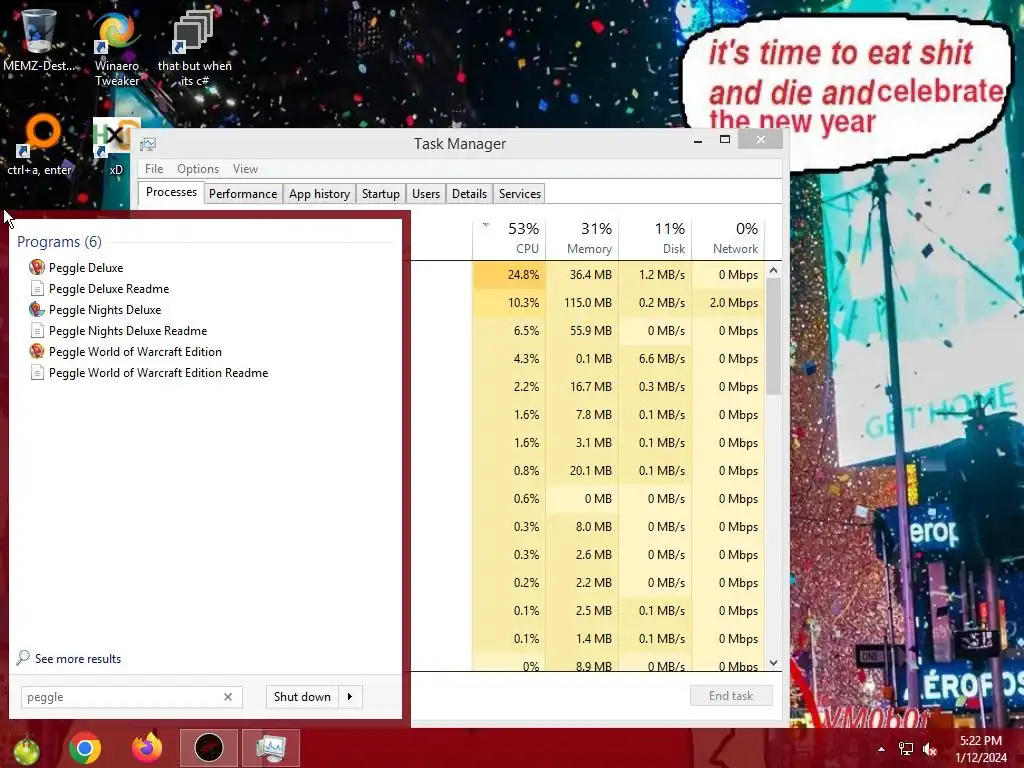1024x768 pixels.
Task: Select the xD desktop shortcut
Action: click(116, 148)
